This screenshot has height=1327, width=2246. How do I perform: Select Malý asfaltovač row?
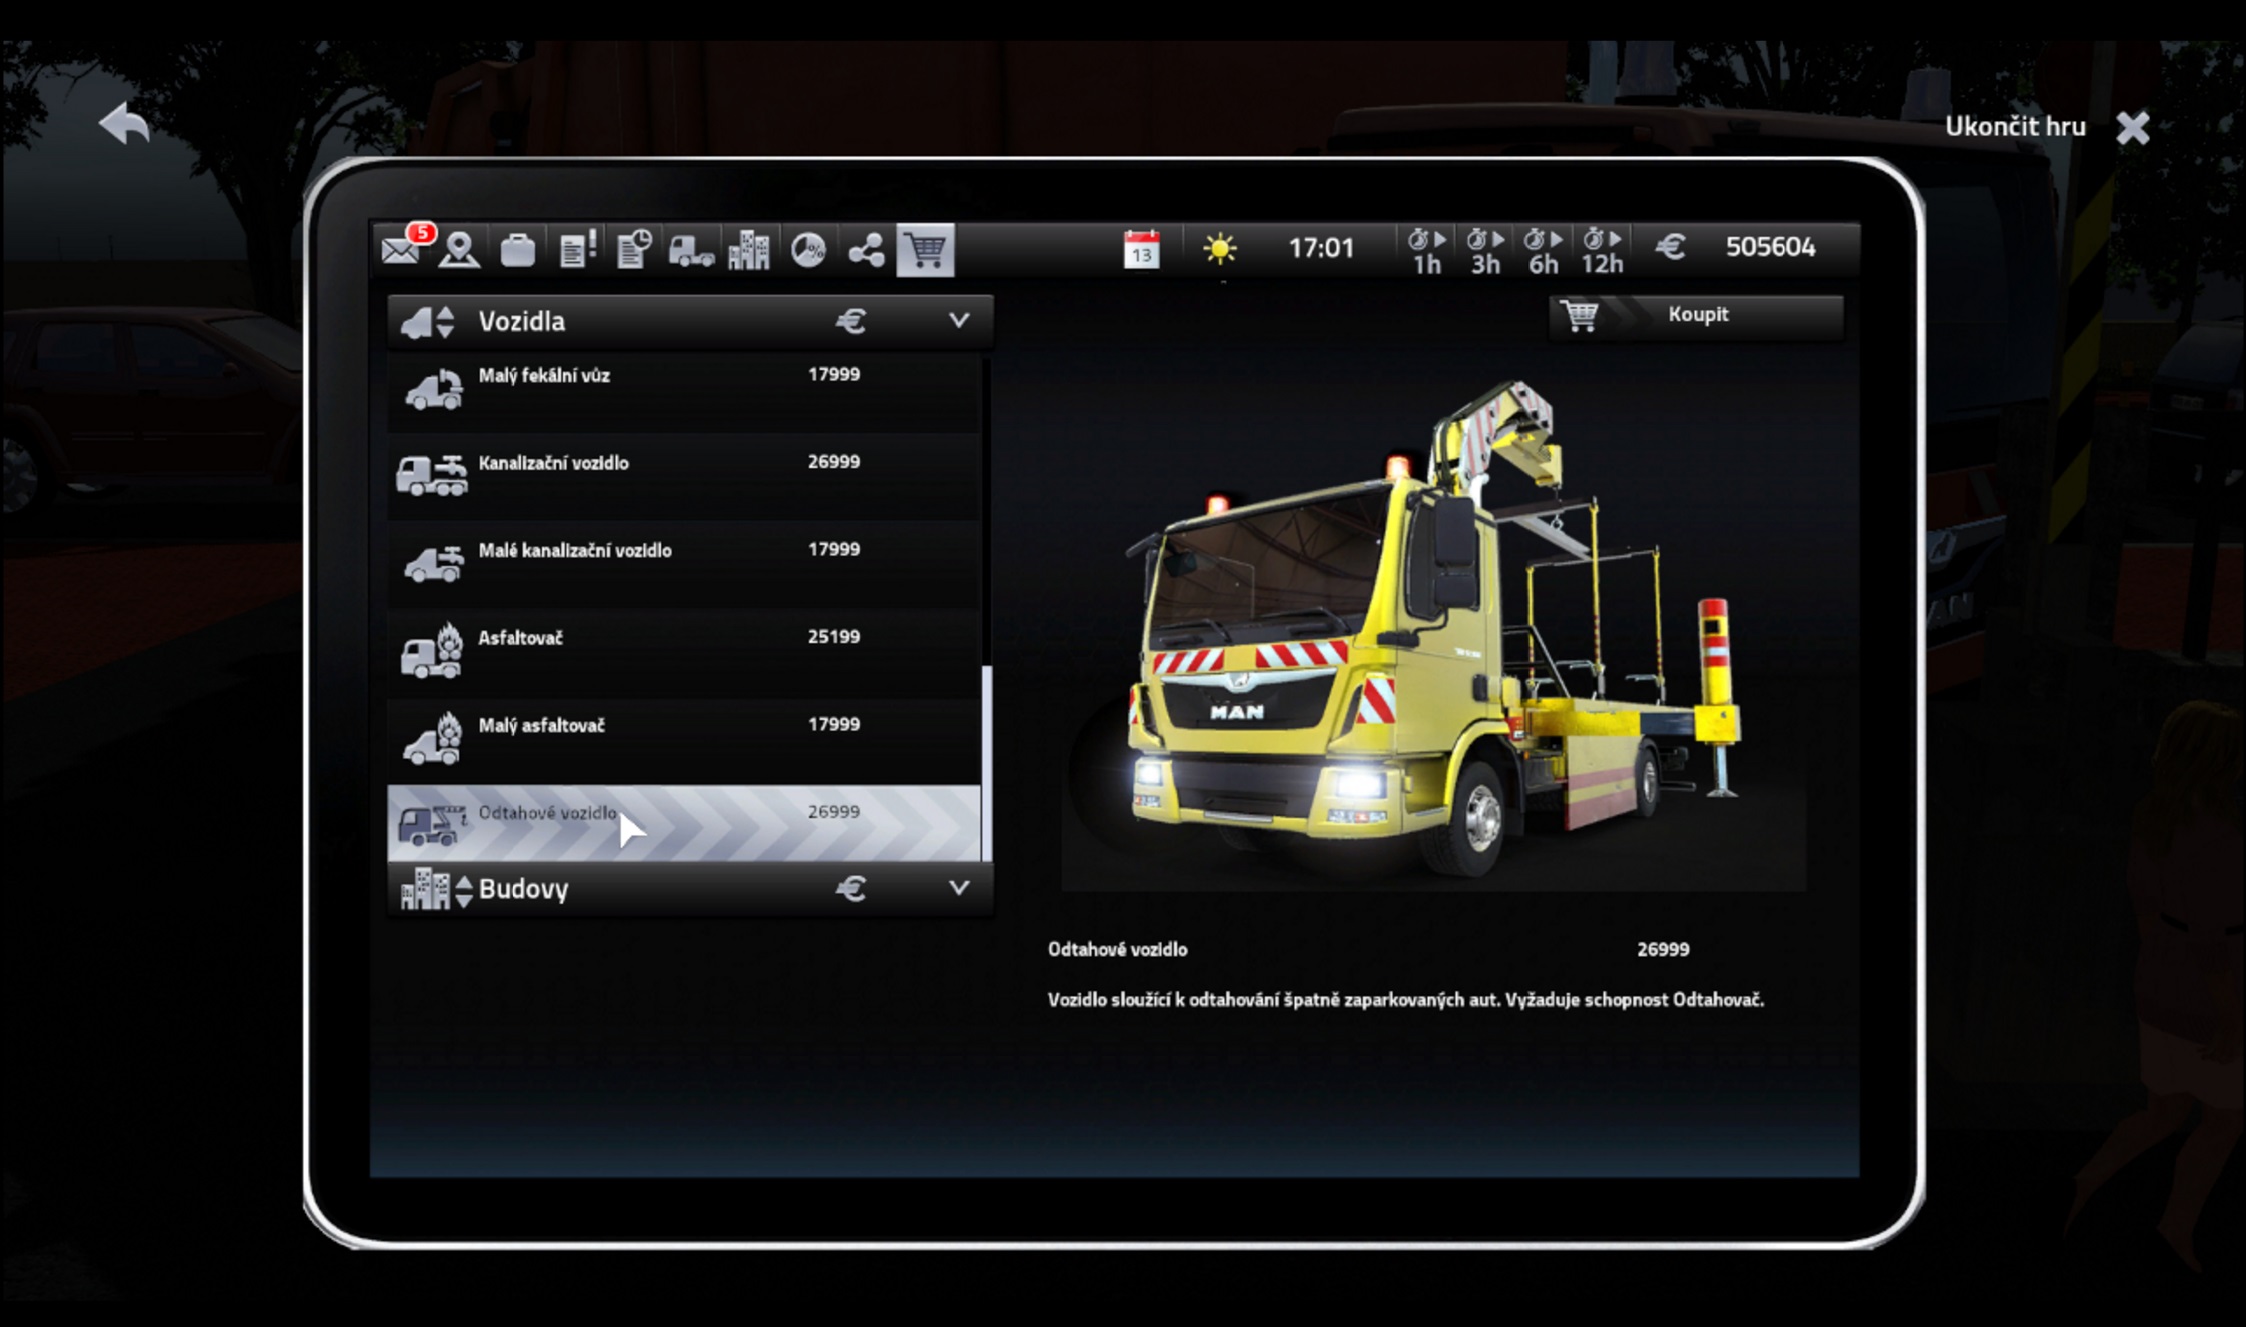[684, 739]
